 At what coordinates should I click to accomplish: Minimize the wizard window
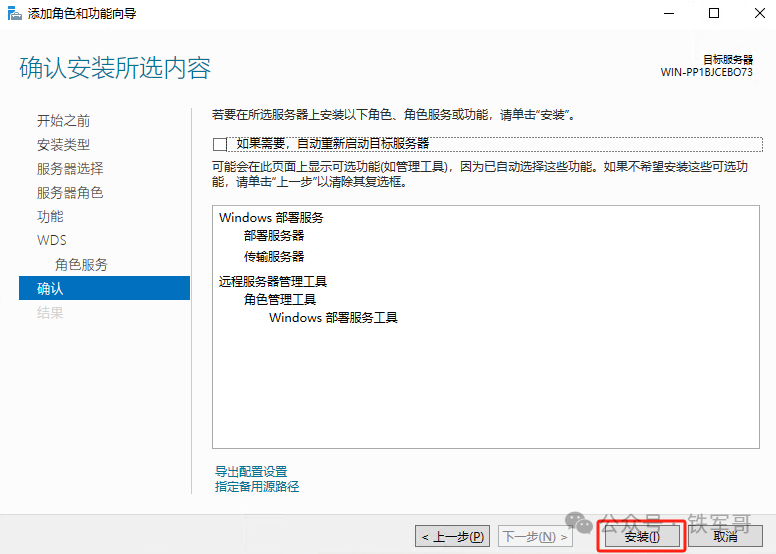pos(669,13)
